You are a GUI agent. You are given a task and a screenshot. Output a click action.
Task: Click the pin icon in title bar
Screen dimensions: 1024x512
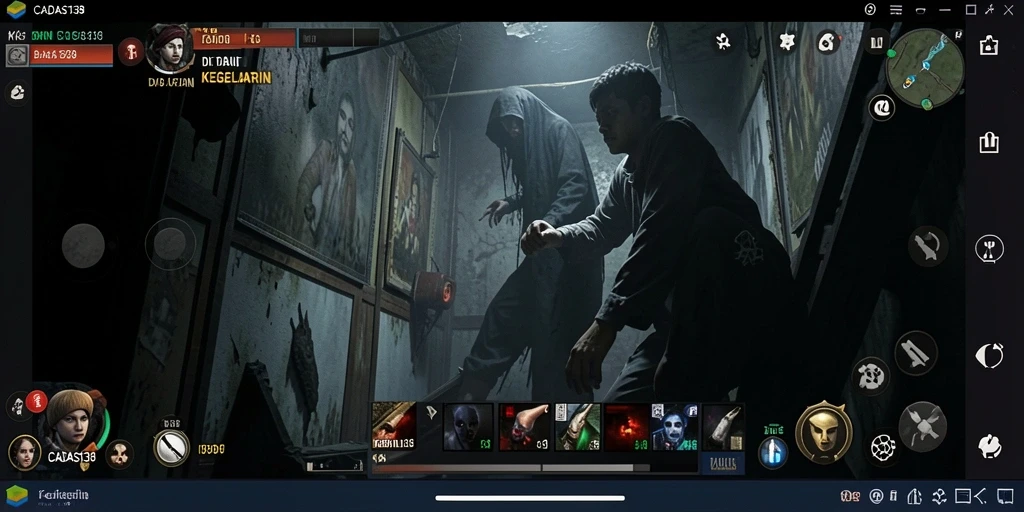point(990,10)
